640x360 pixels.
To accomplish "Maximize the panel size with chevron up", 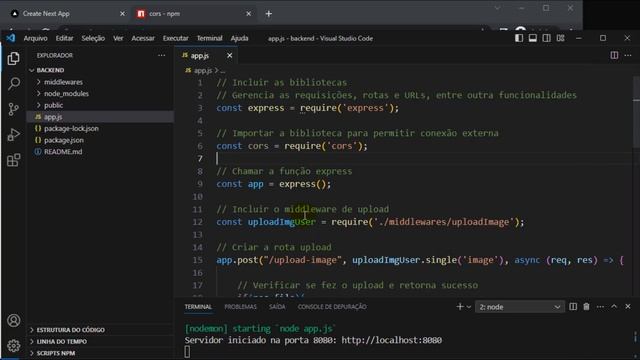I will (614, 307).
